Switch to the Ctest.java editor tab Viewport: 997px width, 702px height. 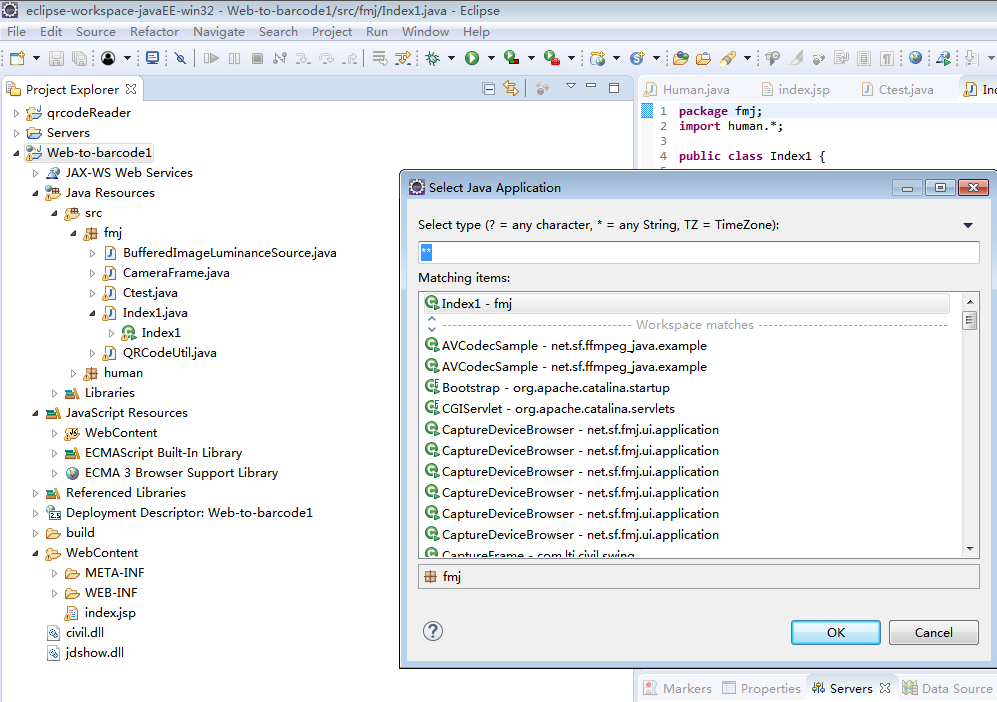coord(898,90)
